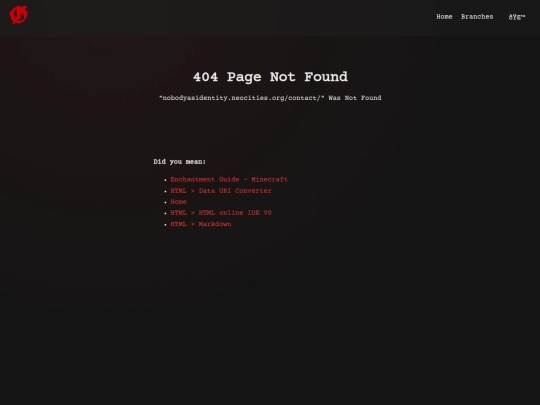540x405 pixels.
Task: Open the Enchantment Guide - Minecraft link
Action: [229, 179]
